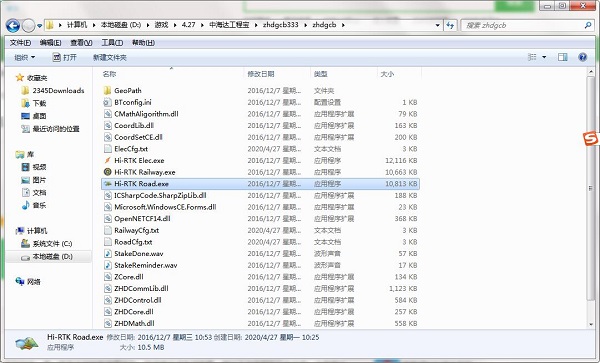This screenshot has width=600, height=363.
Task: Open the change view dropdown arrow
Action: coord(544,57)
